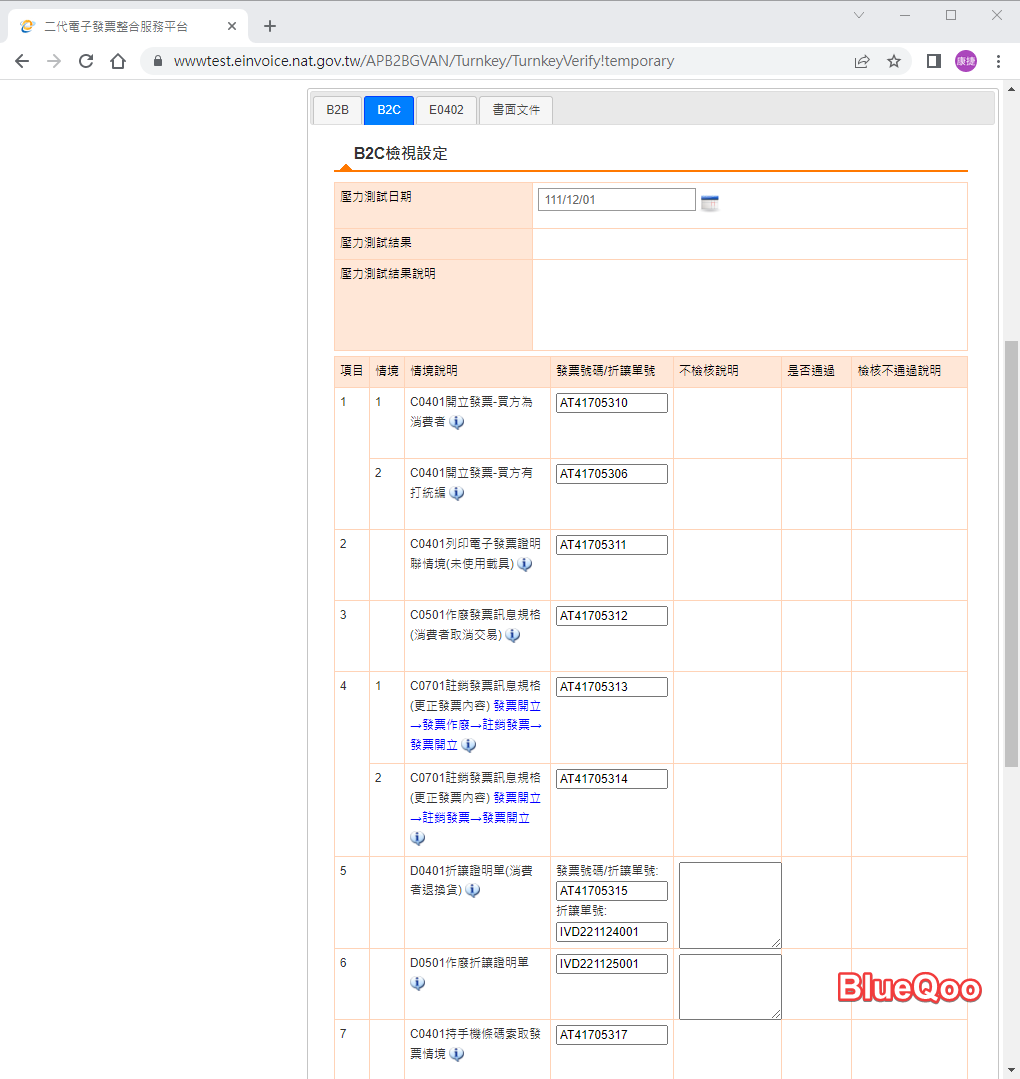
Task: Click the info icon for D0401折讓證明單 row
Action: pyautogui.click(x=472, y=890)
